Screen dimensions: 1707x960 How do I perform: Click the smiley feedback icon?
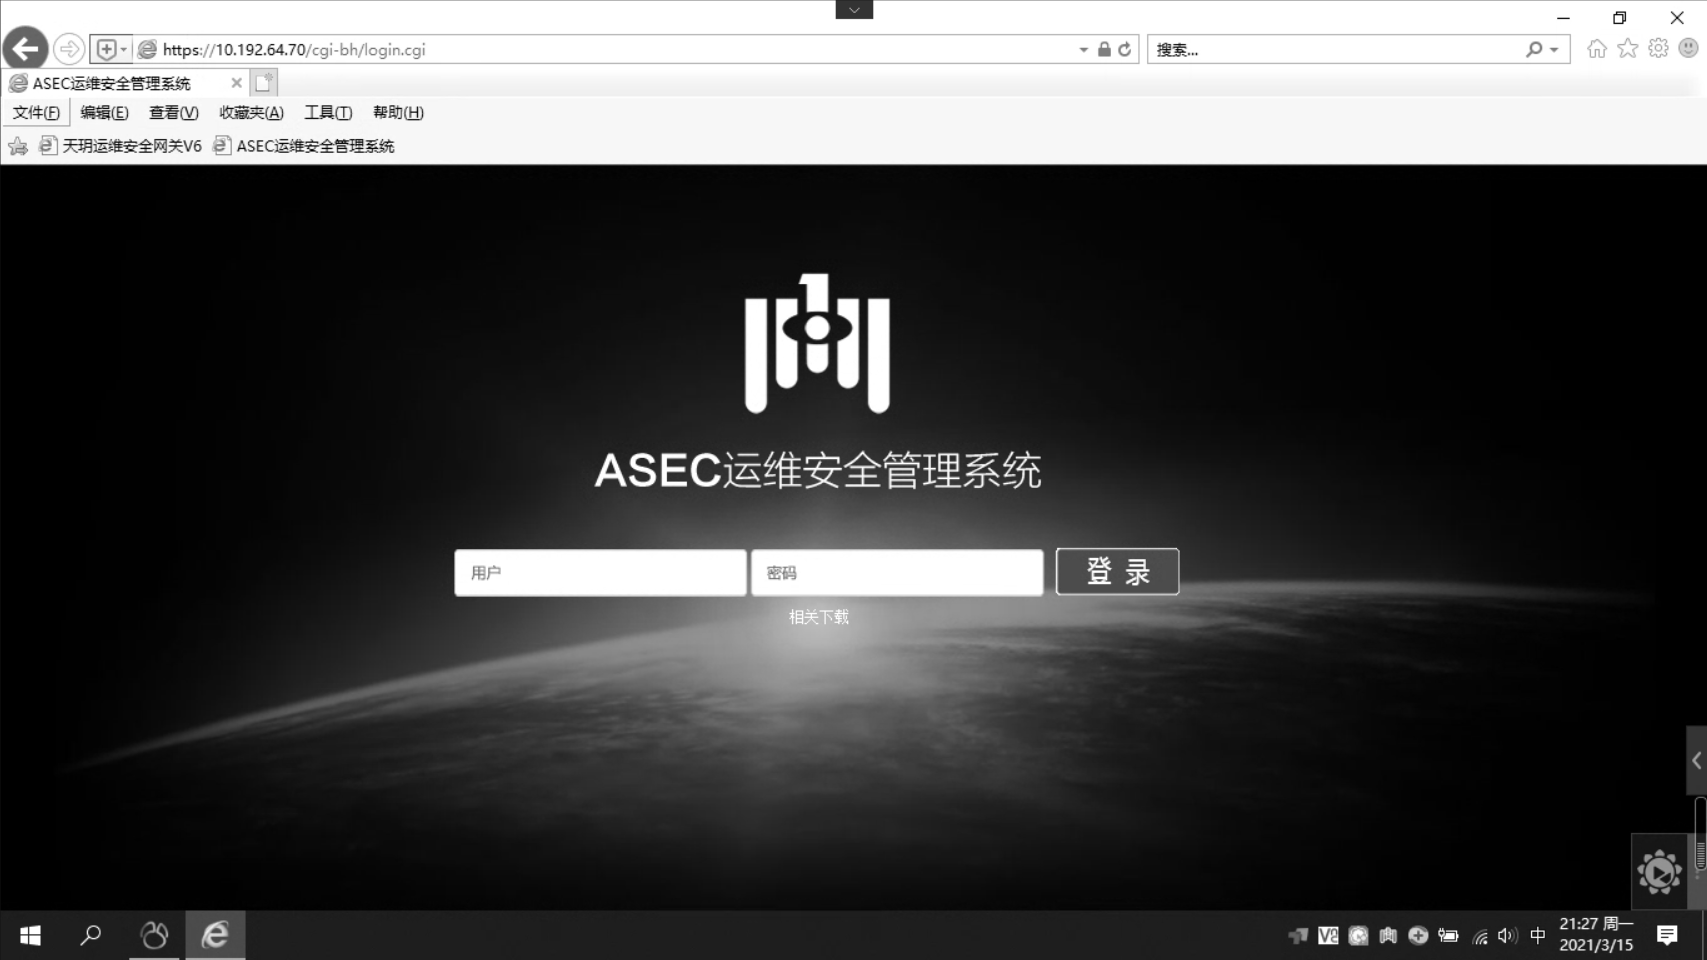tap(1689, 48)
